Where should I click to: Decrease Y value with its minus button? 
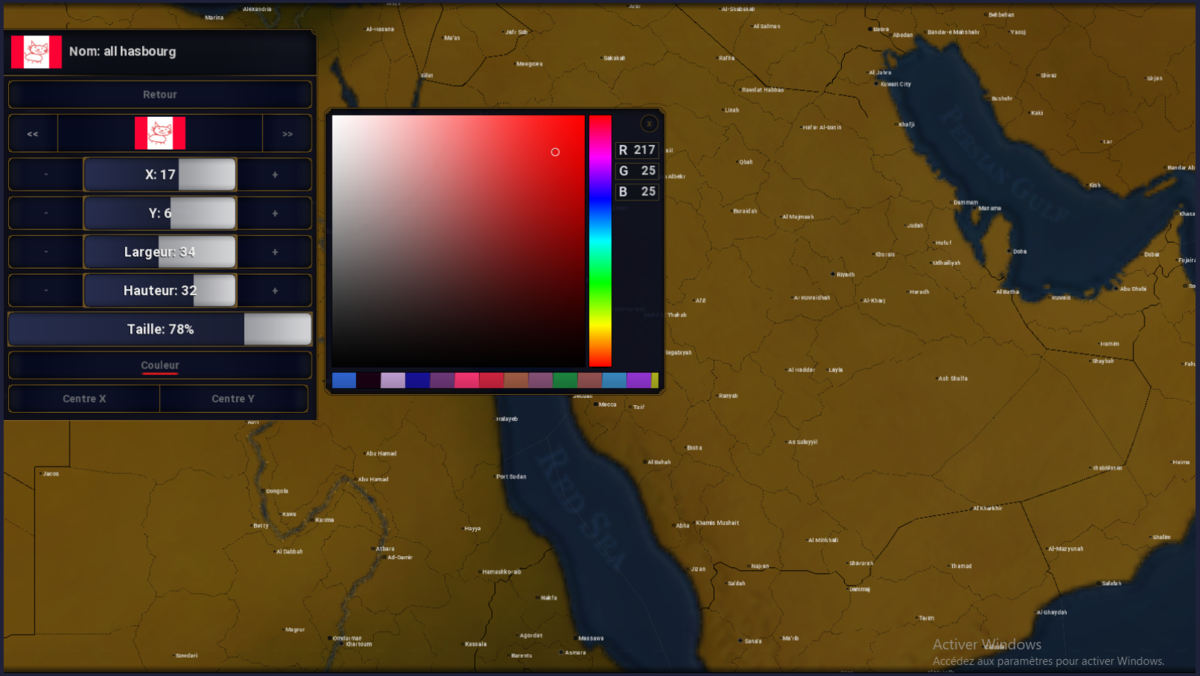(46, 213)
